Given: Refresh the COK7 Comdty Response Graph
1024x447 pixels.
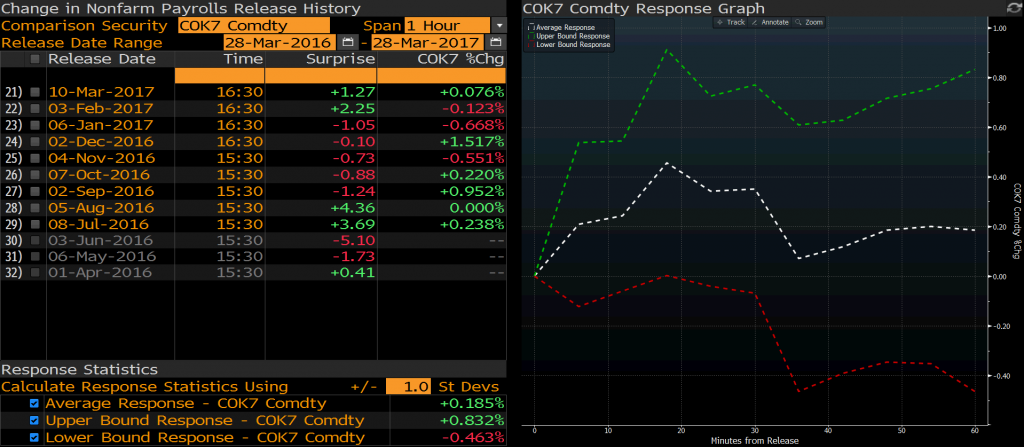Looking at the screenshot, I should 1013,8.
